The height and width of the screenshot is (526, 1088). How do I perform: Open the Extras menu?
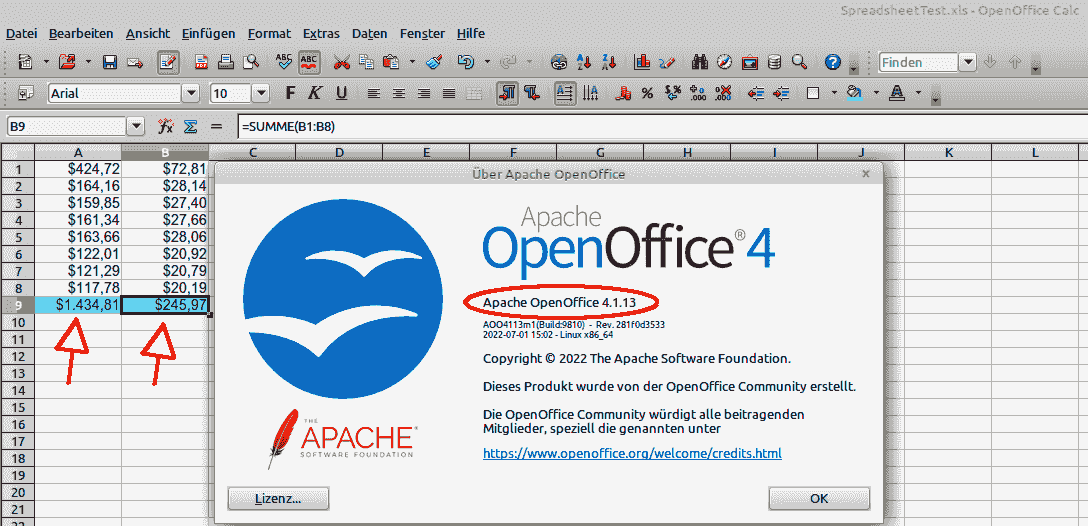pyautogui.click(x=321, y=33)
